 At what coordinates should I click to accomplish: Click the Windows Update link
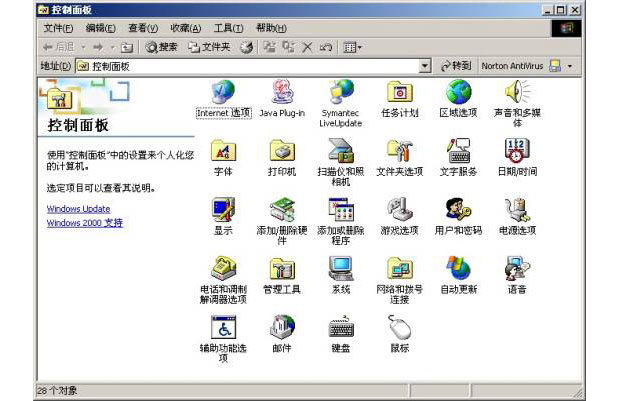pyautogui.click(x=78, y=209)
